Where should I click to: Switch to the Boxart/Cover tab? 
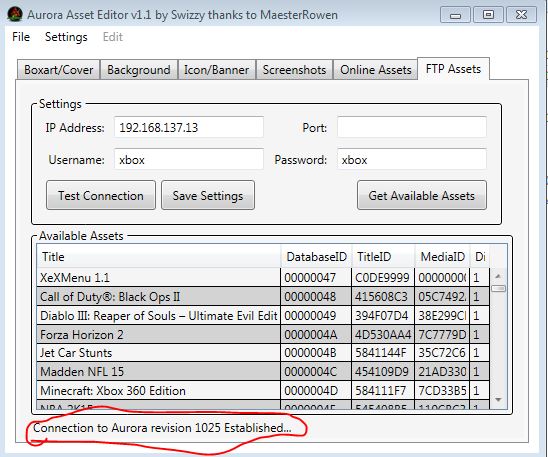point(59,70)
